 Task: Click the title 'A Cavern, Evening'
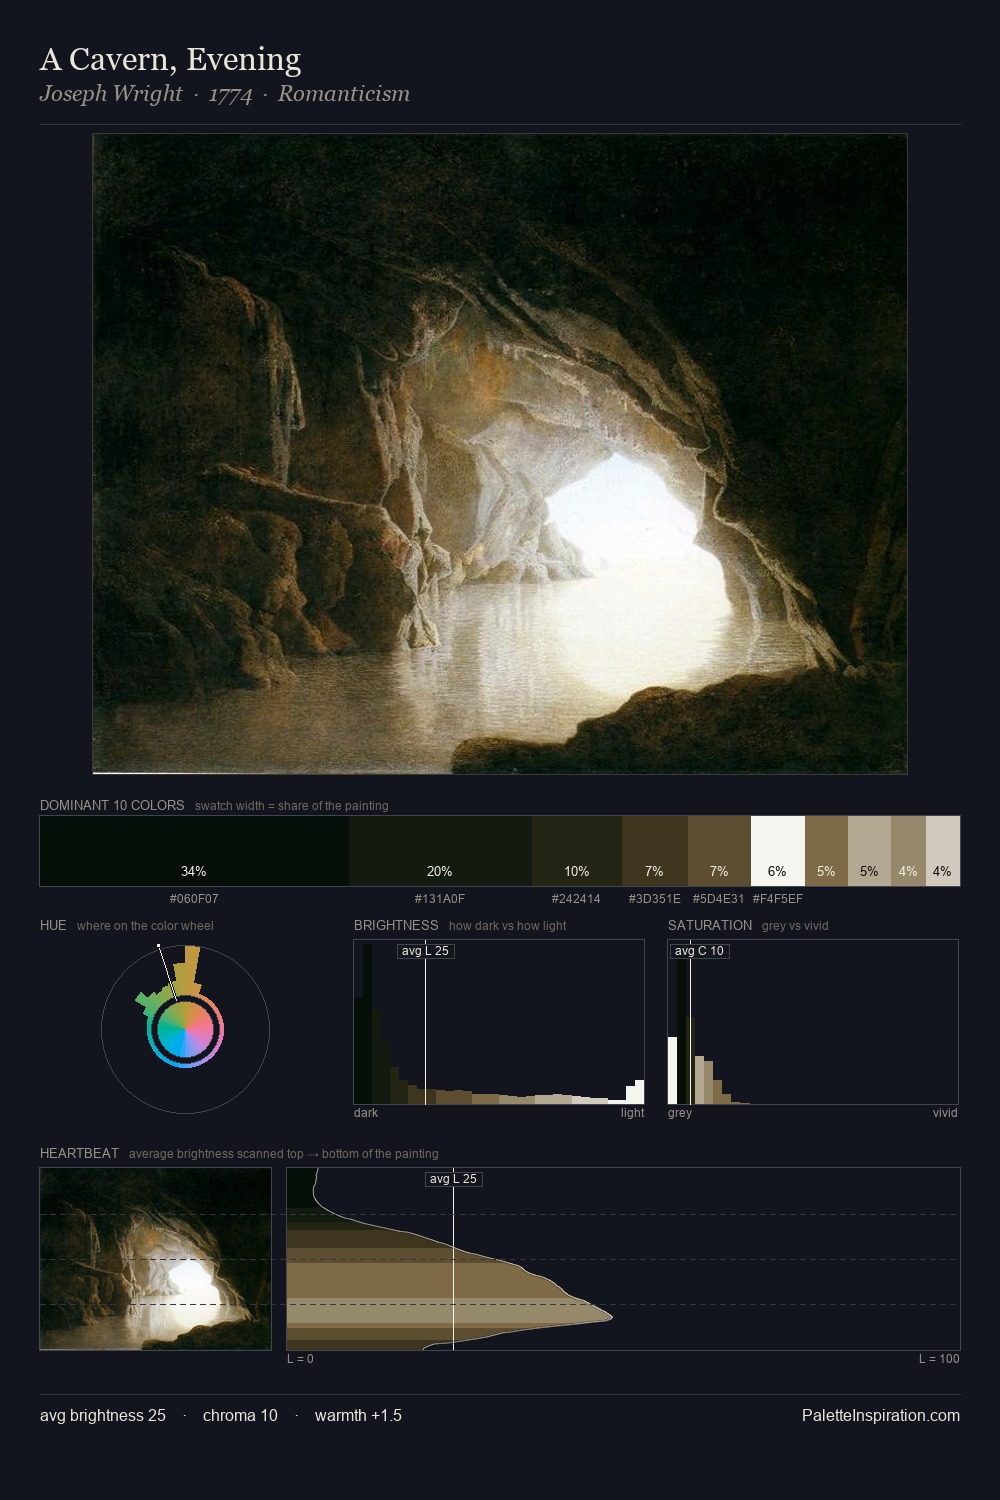pos(170,60)
